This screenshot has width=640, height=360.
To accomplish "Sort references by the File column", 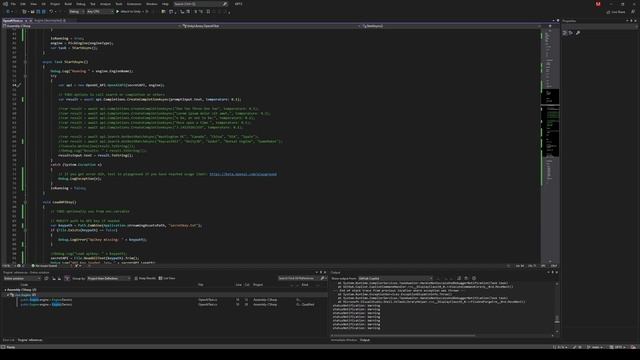I will point(201,285).
